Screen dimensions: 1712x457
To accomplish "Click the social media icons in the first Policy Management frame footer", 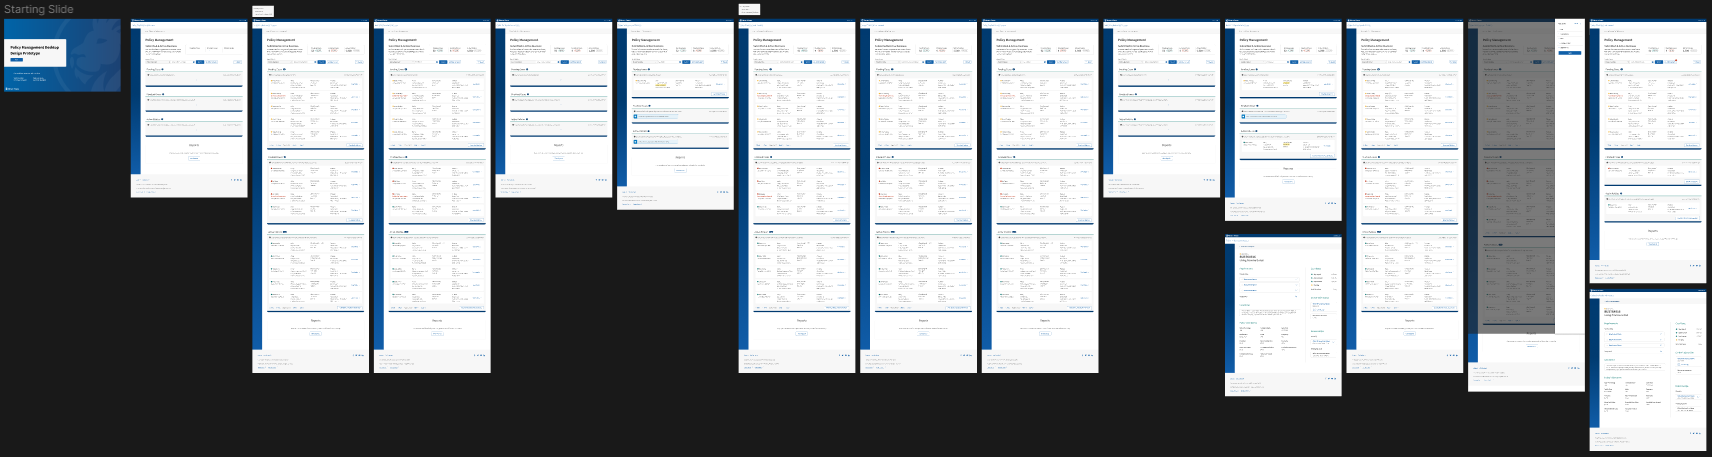I will pyautogui.click(x=237, y=180).
